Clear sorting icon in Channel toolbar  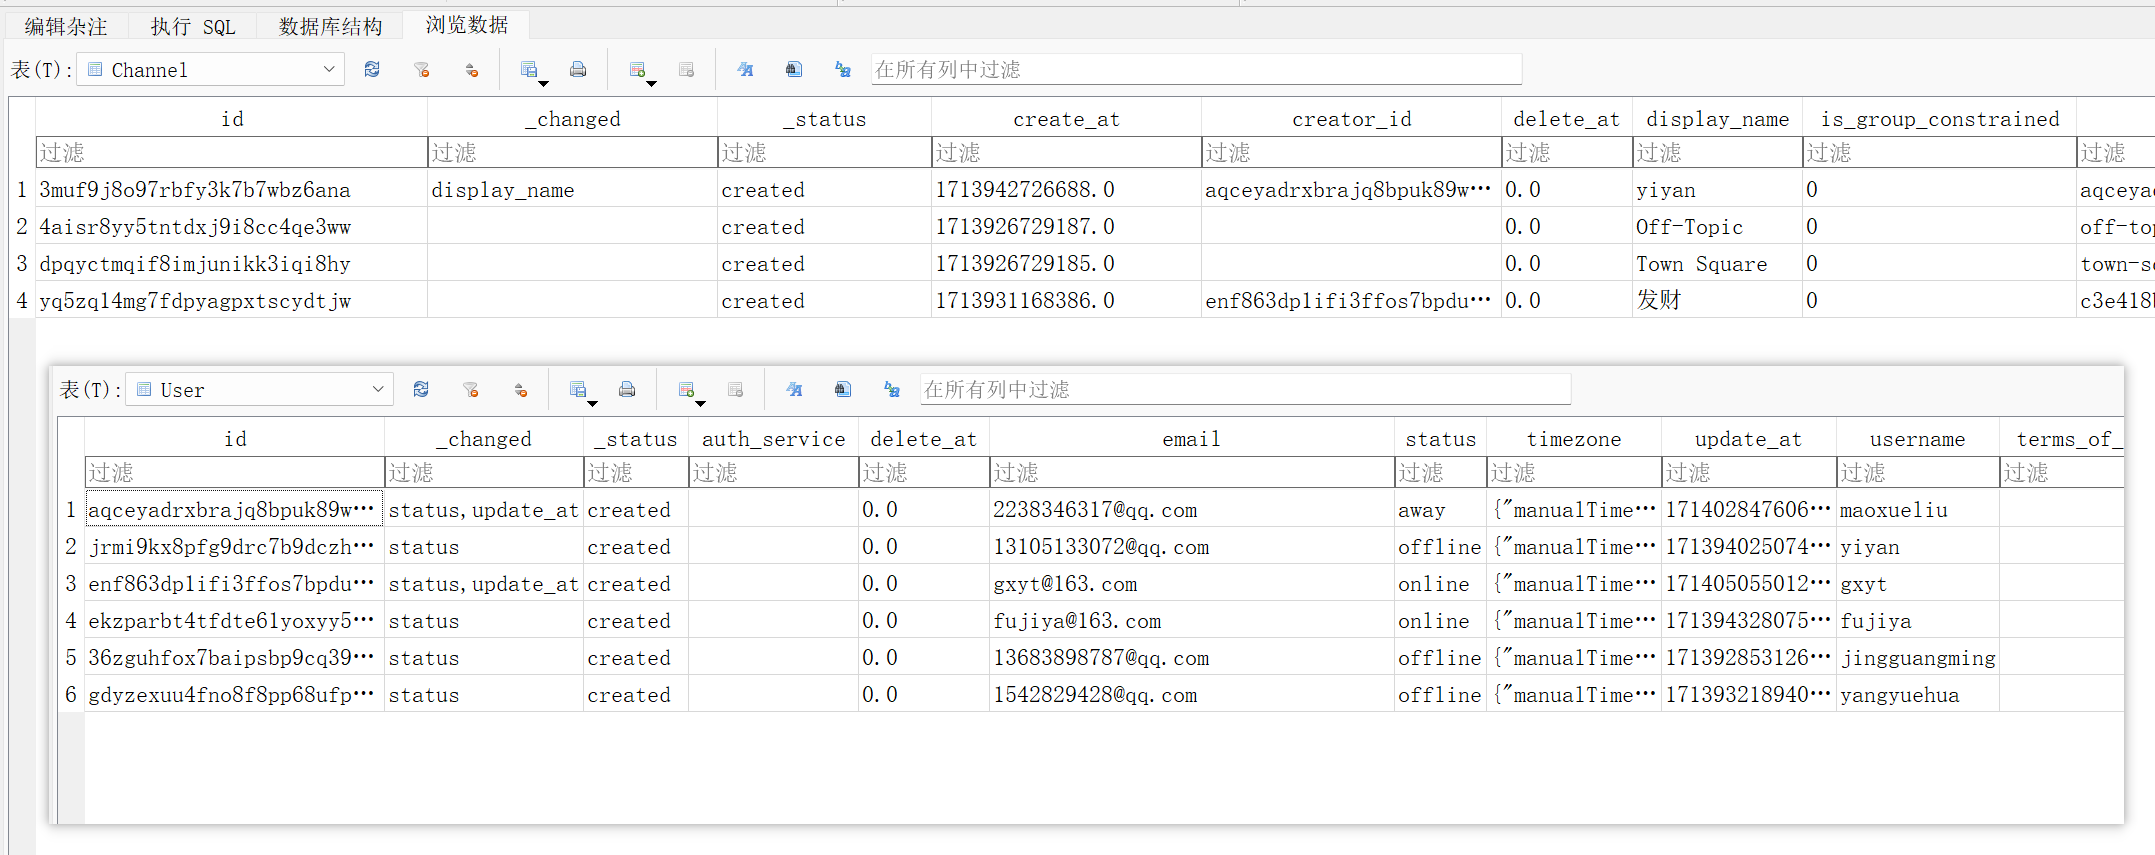click(472, 69)
